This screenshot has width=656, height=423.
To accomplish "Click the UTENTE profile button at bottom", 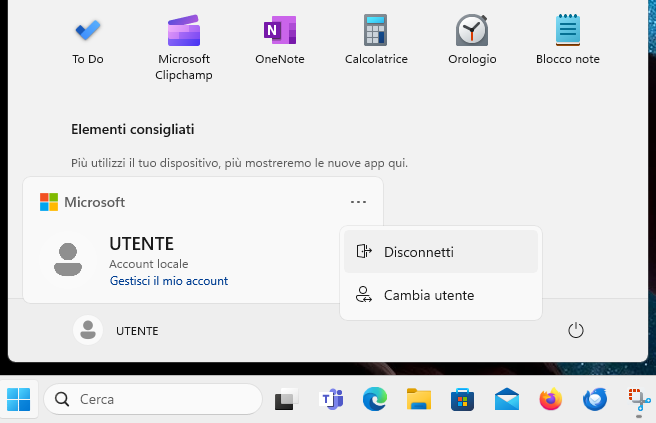I will 116,331.
